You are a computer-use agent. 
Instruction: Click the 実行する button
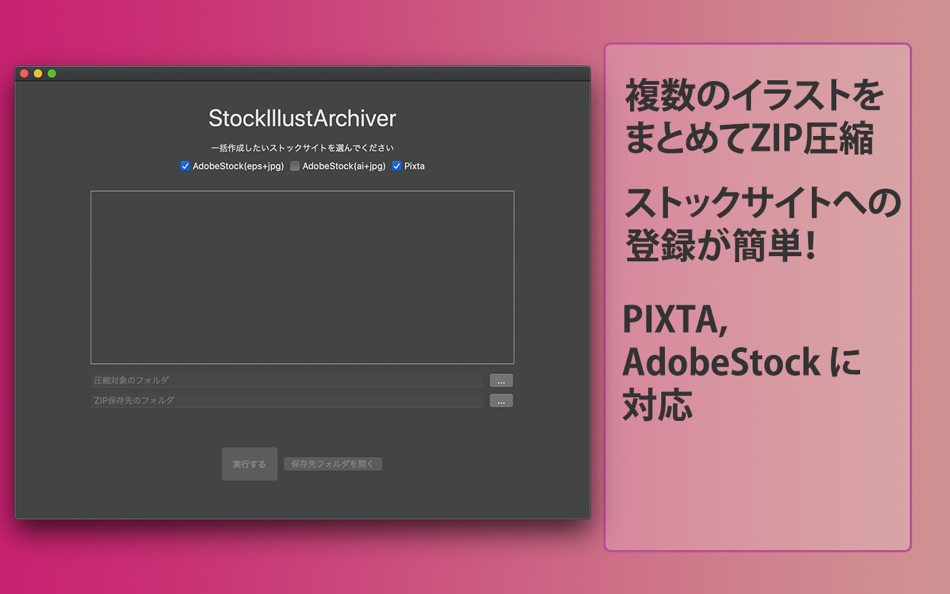coord(250,464)
